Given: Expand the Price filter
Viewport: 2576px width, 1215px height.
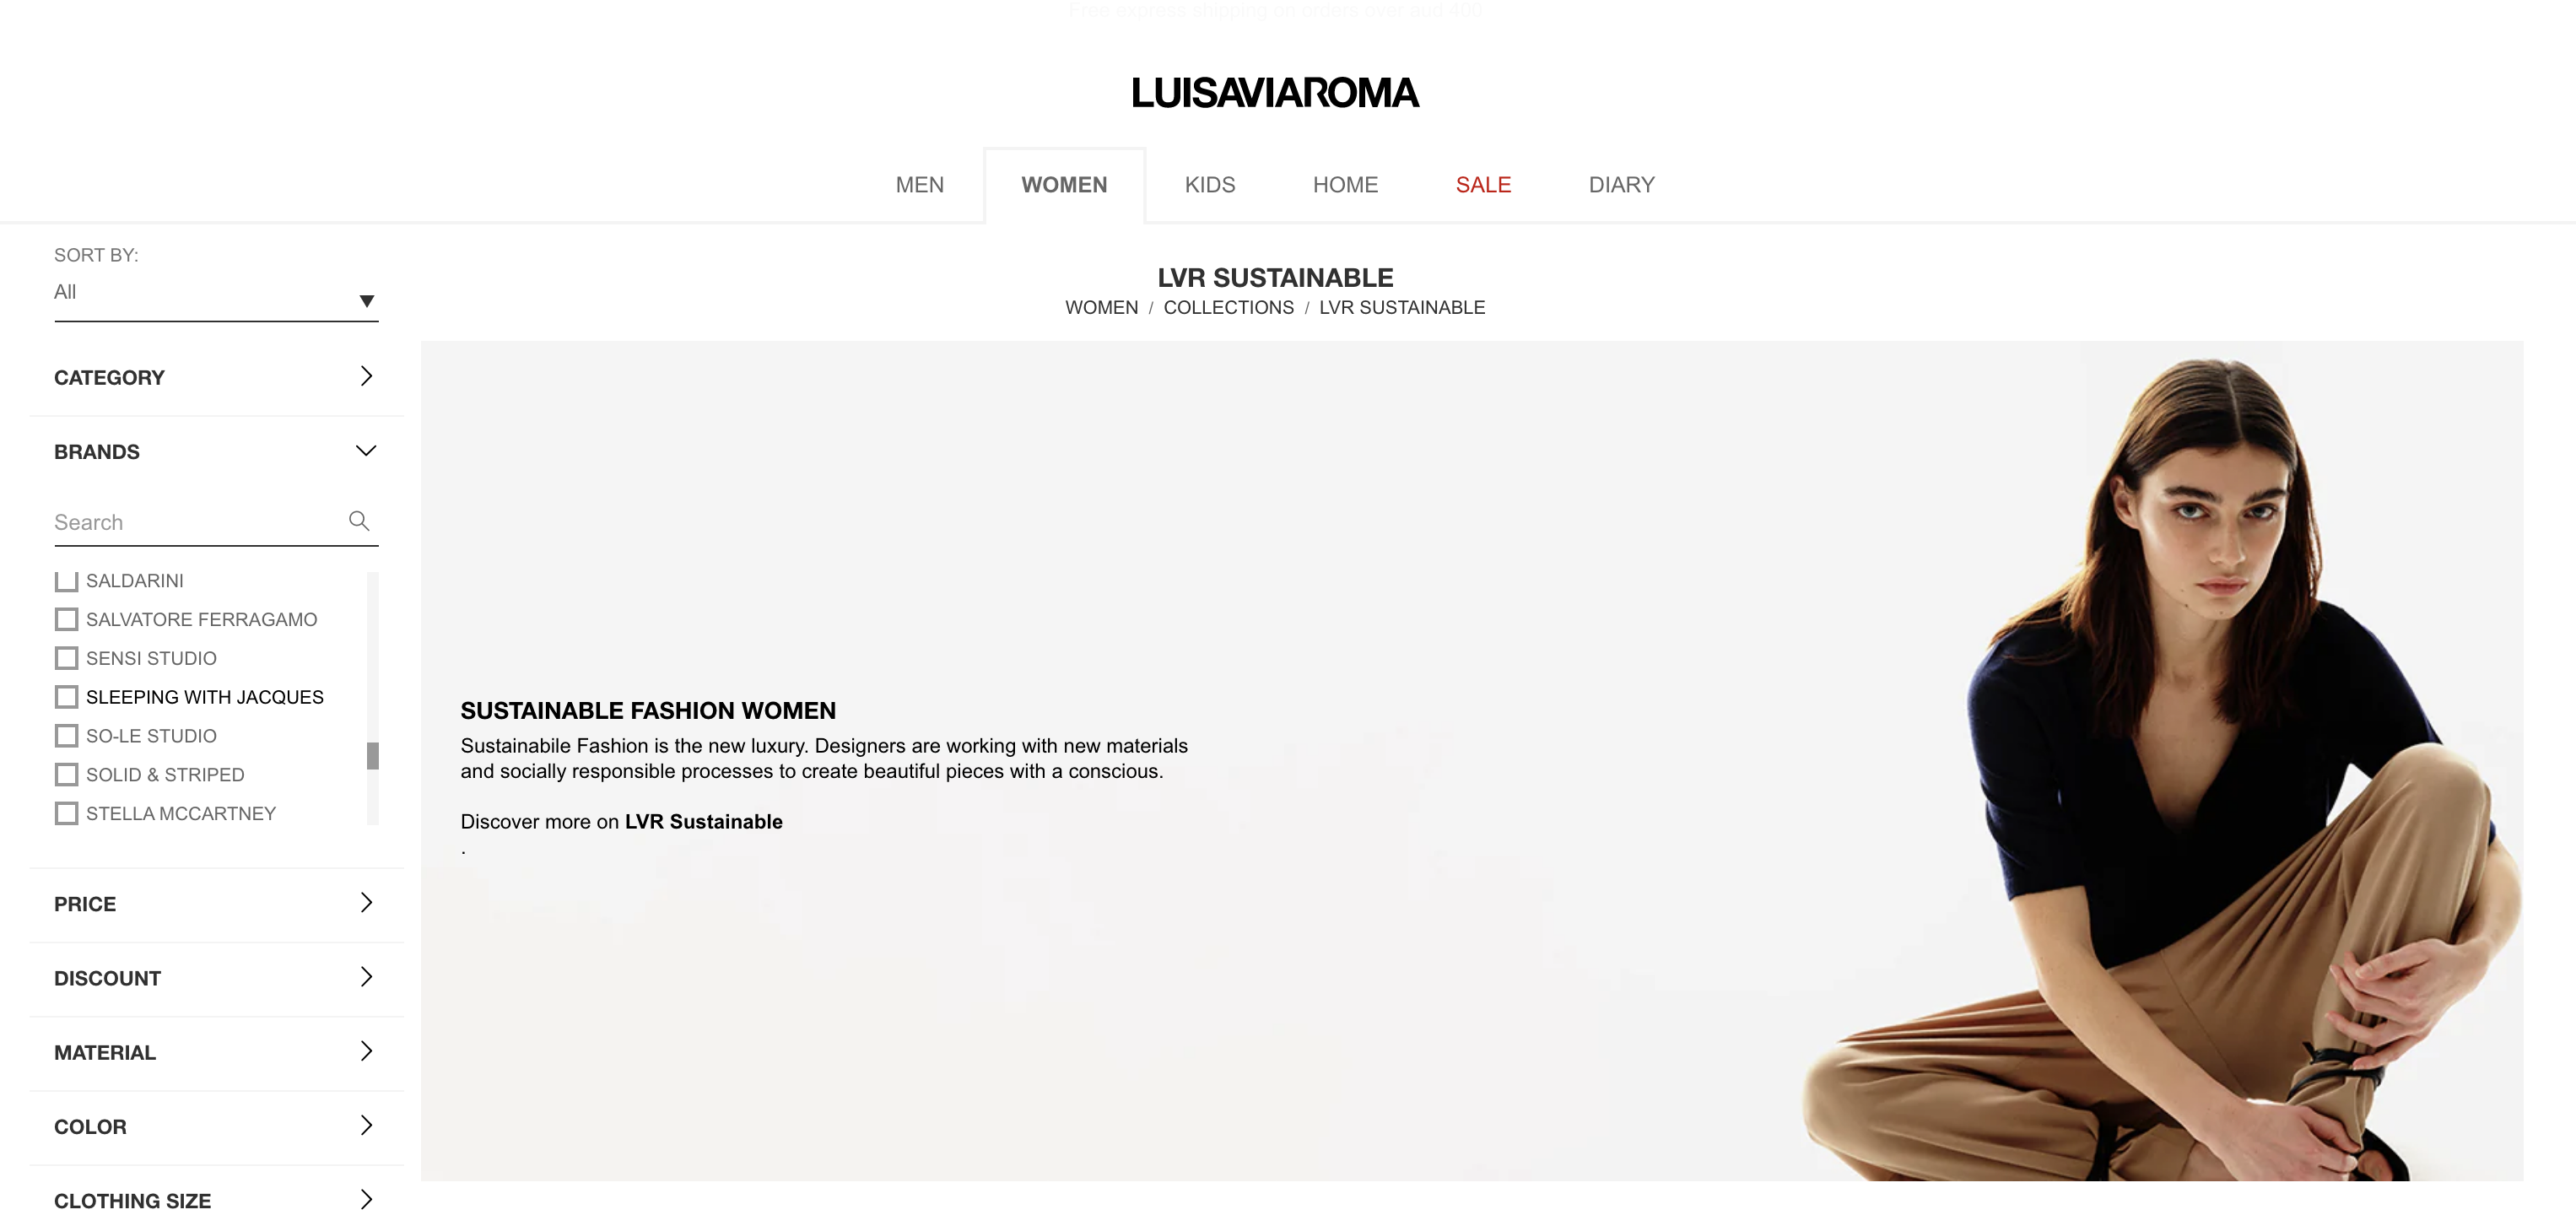Looking at the screenshot, I should [216, 904].
